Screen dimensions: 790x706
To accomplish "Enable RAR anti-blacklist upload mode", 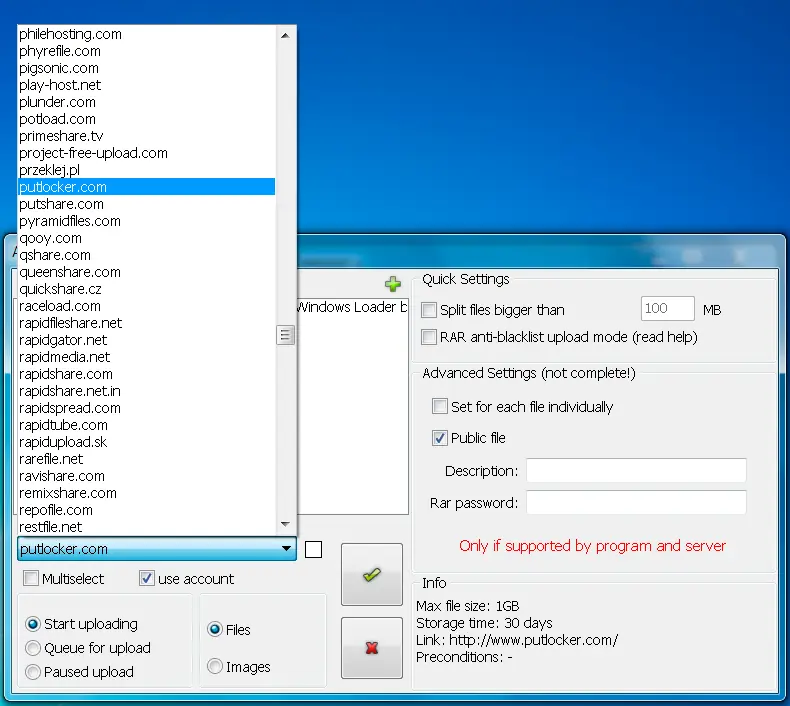I will click(x=429, y=337).
